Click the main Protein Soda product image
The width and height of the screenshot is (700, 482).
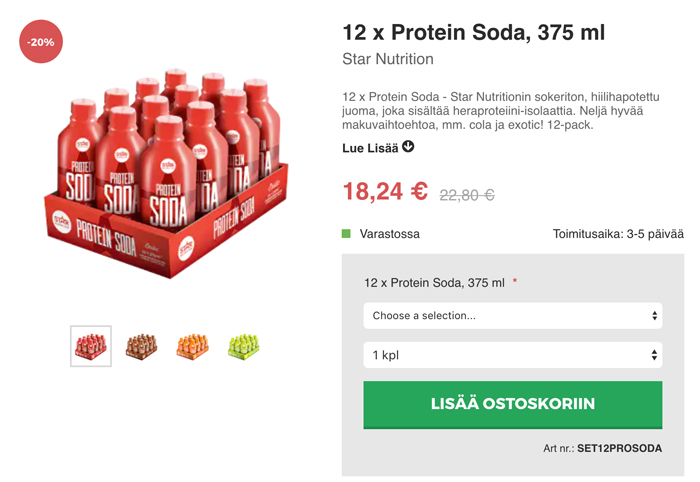(167, 174)
